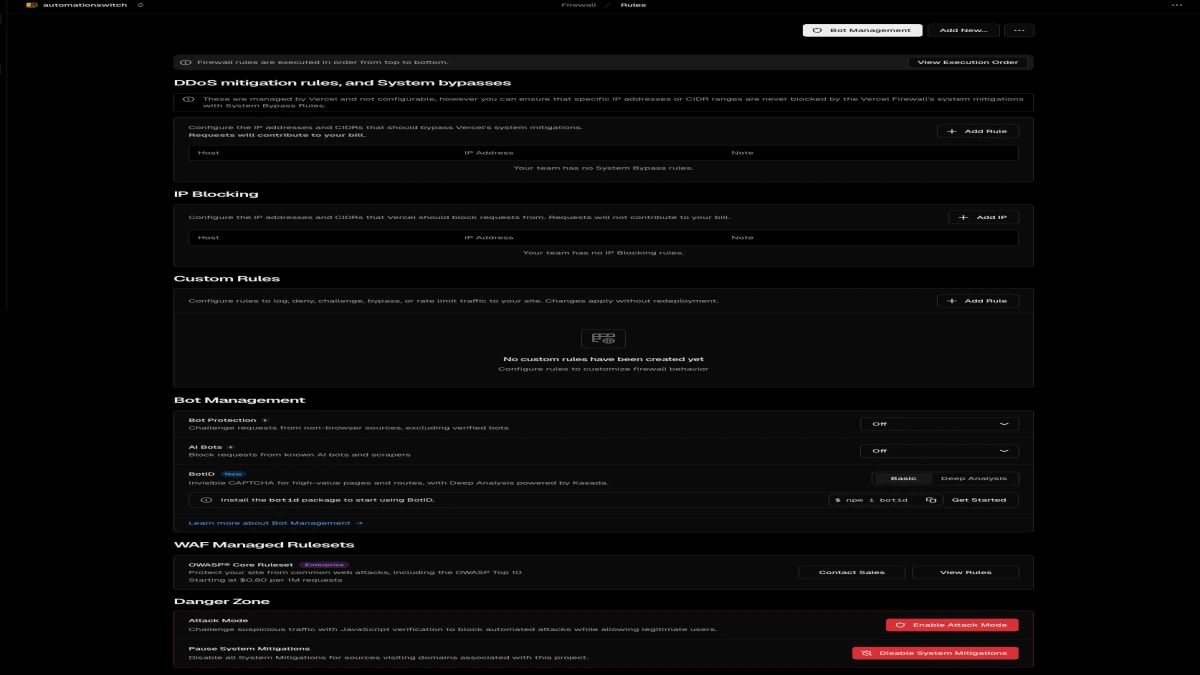The image size is (1200, 675).
Task: Click the info icon in the System bypasses notice
Action: tap(189, 98)
